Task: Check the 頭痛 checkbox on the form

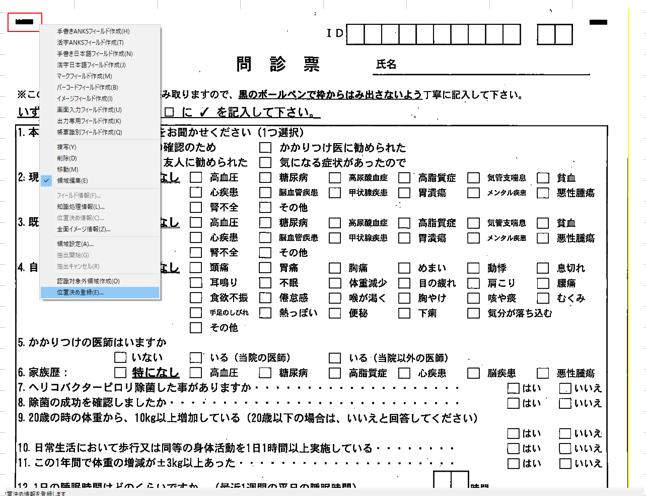Action: (196, 269)
